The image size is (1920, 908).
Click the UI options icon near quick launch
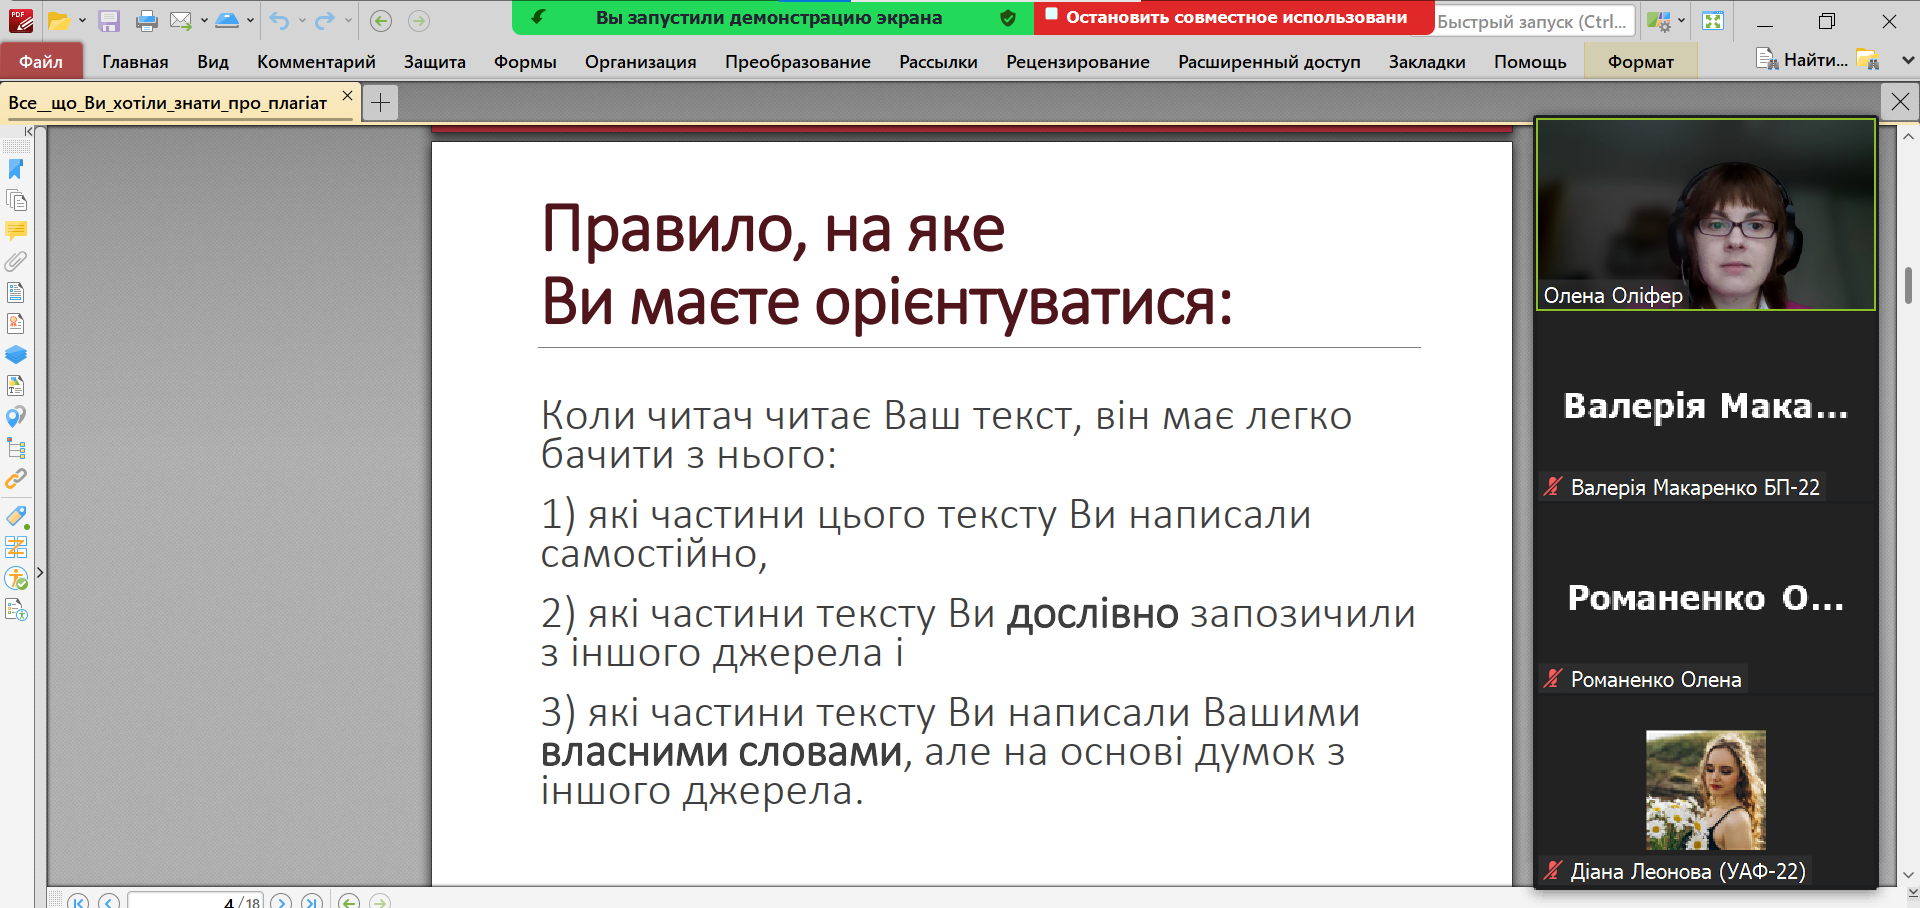[1659, 21]
